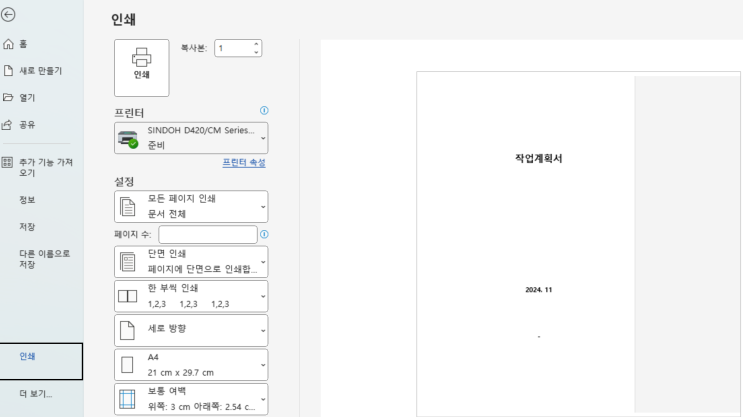Screen dimensions: 743x417
Task: Open the 한 부씩 인쇄 collate dropdown
Action: pyautogui.click(x=191, y=296)
